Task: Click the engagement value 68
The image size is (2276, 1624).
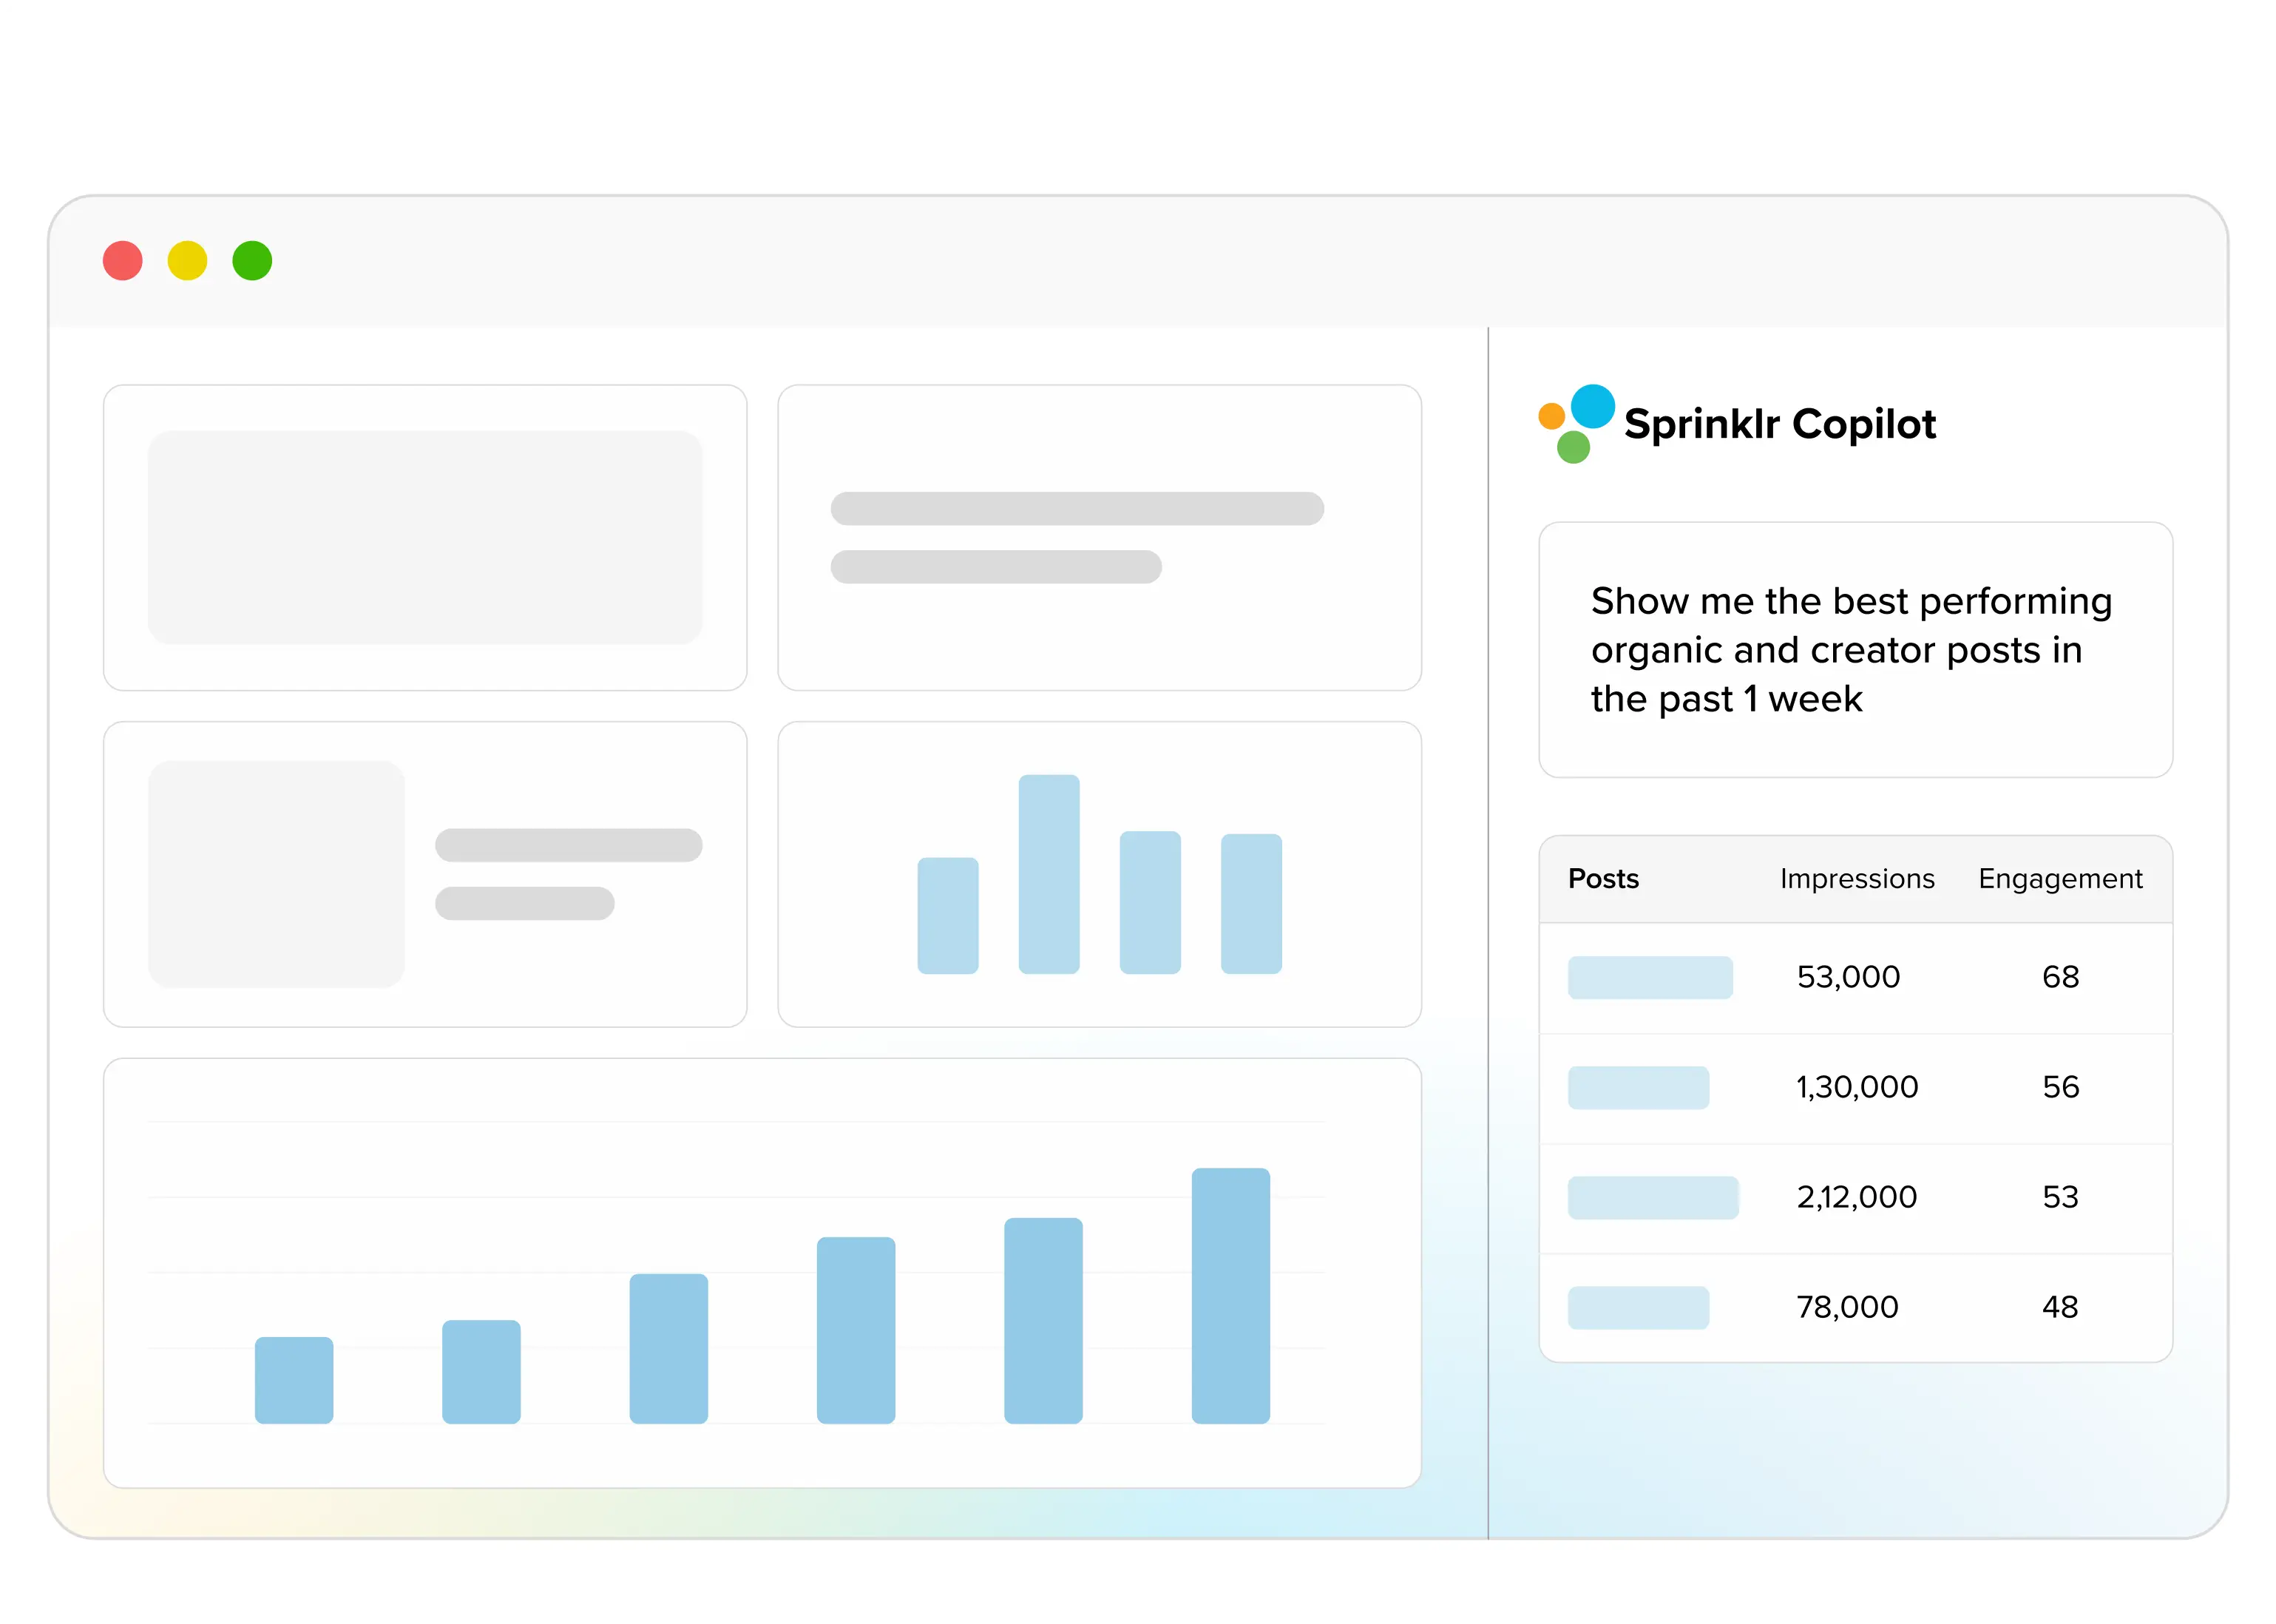Action: click(2060, 977)
